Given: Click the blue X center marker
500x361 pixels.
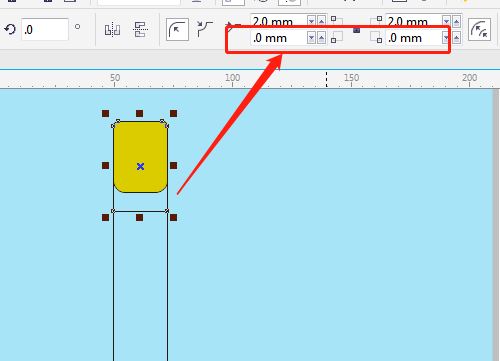Looking at the screenshot, I should click(140, 166).
